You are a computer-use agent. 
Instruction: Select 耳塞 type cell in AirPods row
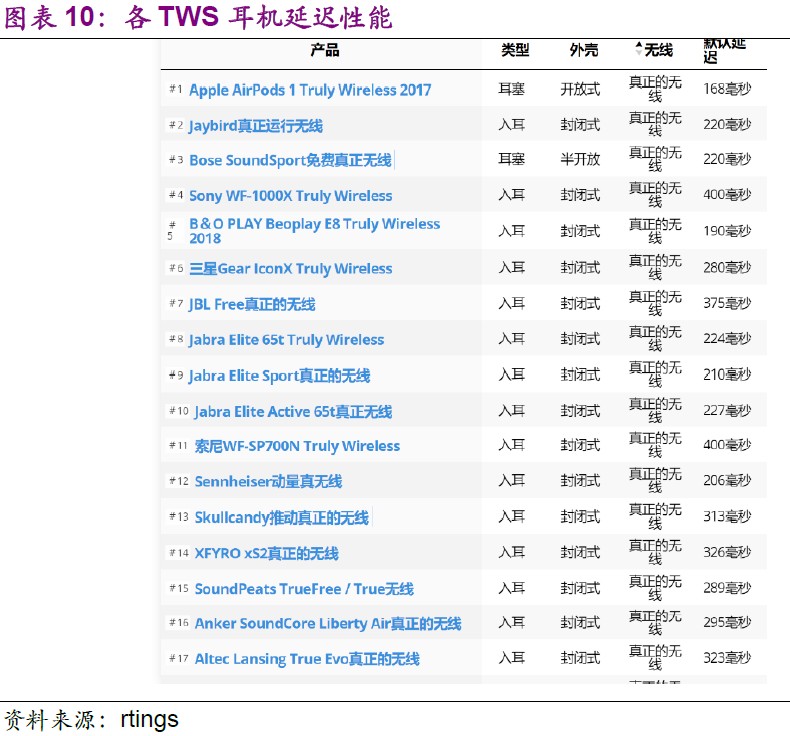click(x=512, y=89)
